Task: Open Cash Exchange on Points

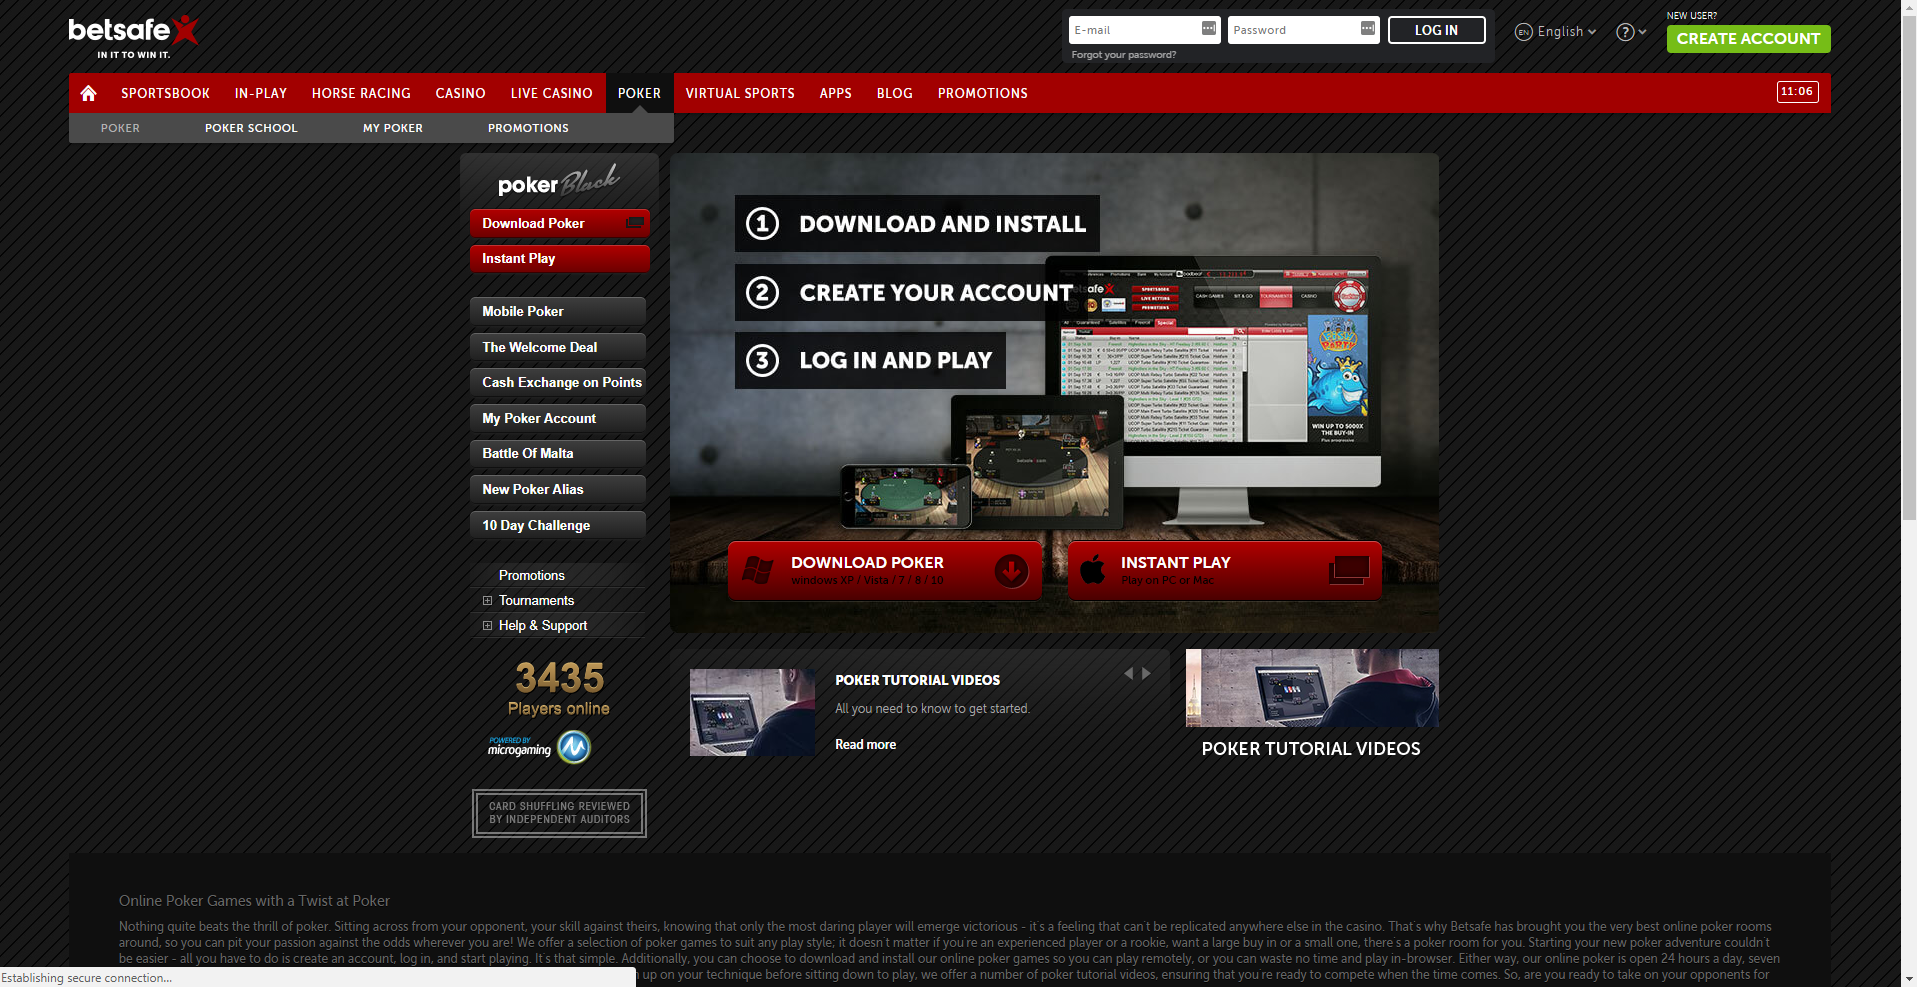Action: point(558,382)
